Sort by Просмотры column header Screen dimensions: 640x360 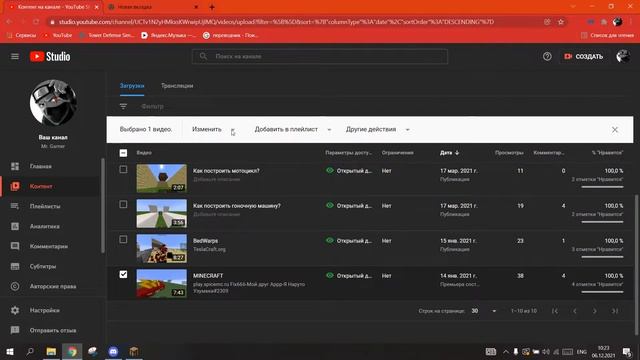point(509,153)
